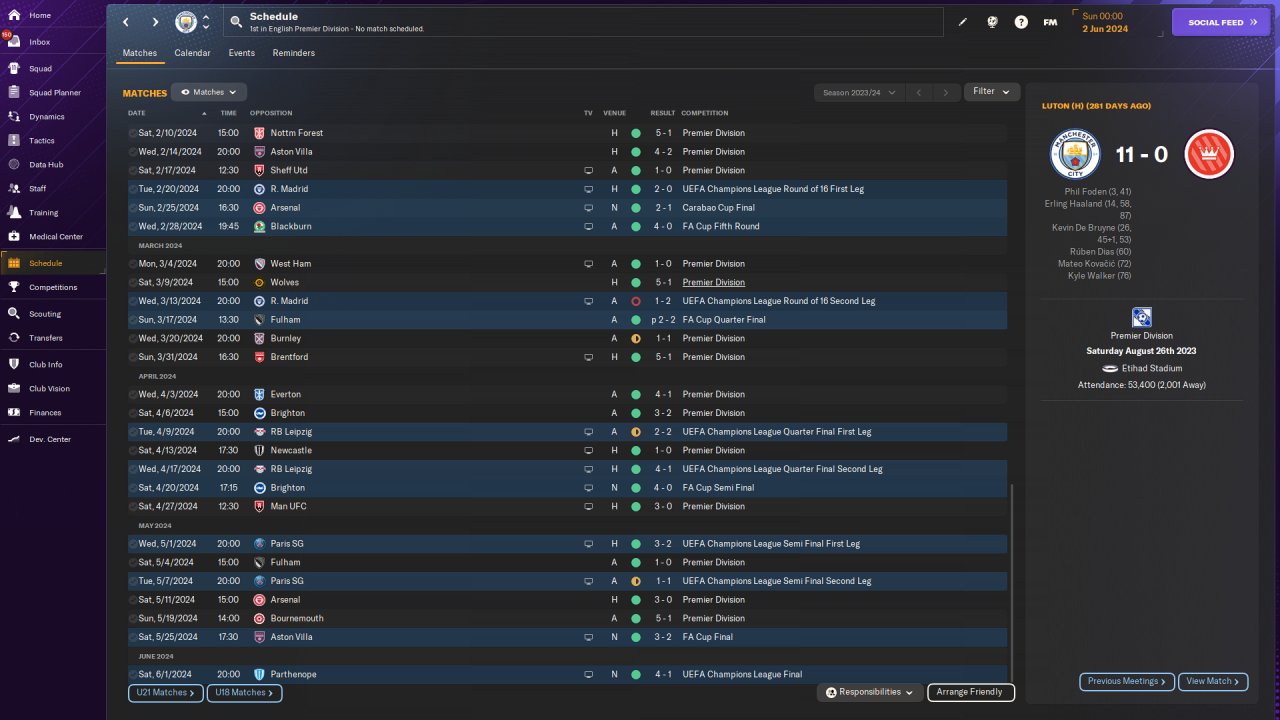
Task: Click the Luton badge in the match summary panel
Action: point(1209,154)
